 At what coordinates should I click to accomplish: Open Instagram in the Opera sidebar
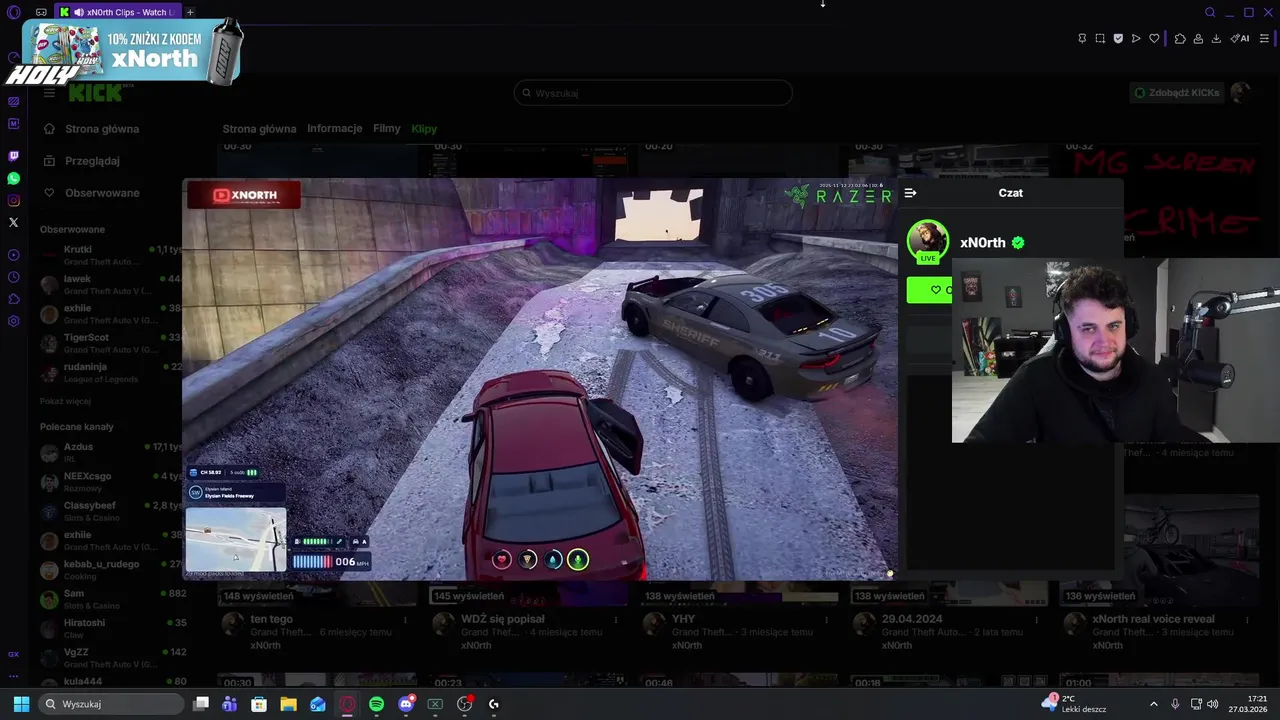coord(13,201)
